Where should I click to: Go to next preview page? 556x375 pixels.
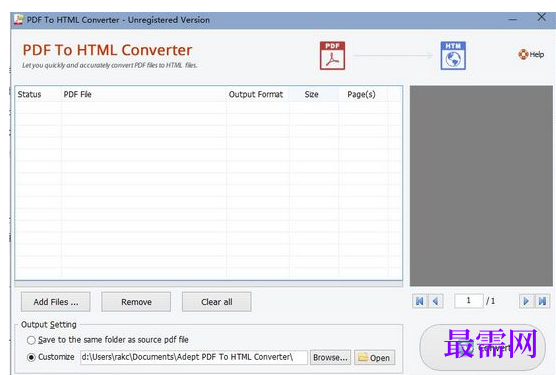coord(526,301)
